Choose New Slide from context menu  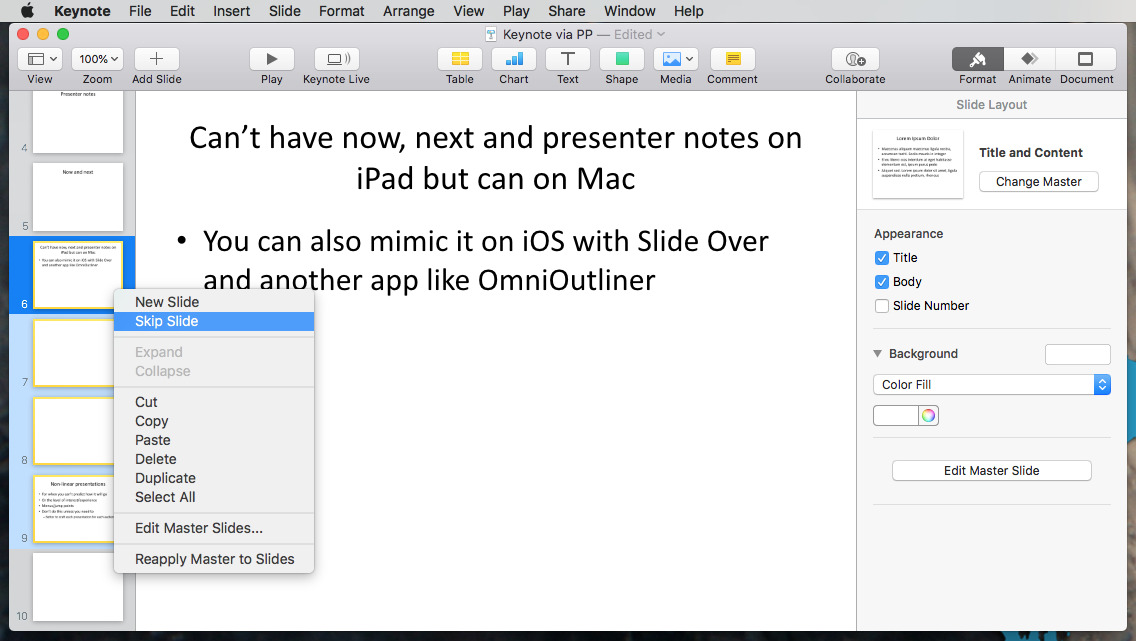tap(214, 302)
